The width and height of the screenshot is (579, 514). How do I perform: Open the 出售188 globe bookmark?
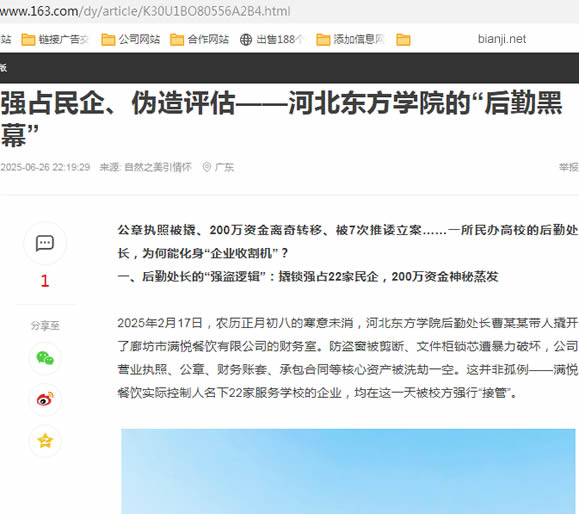272,39
